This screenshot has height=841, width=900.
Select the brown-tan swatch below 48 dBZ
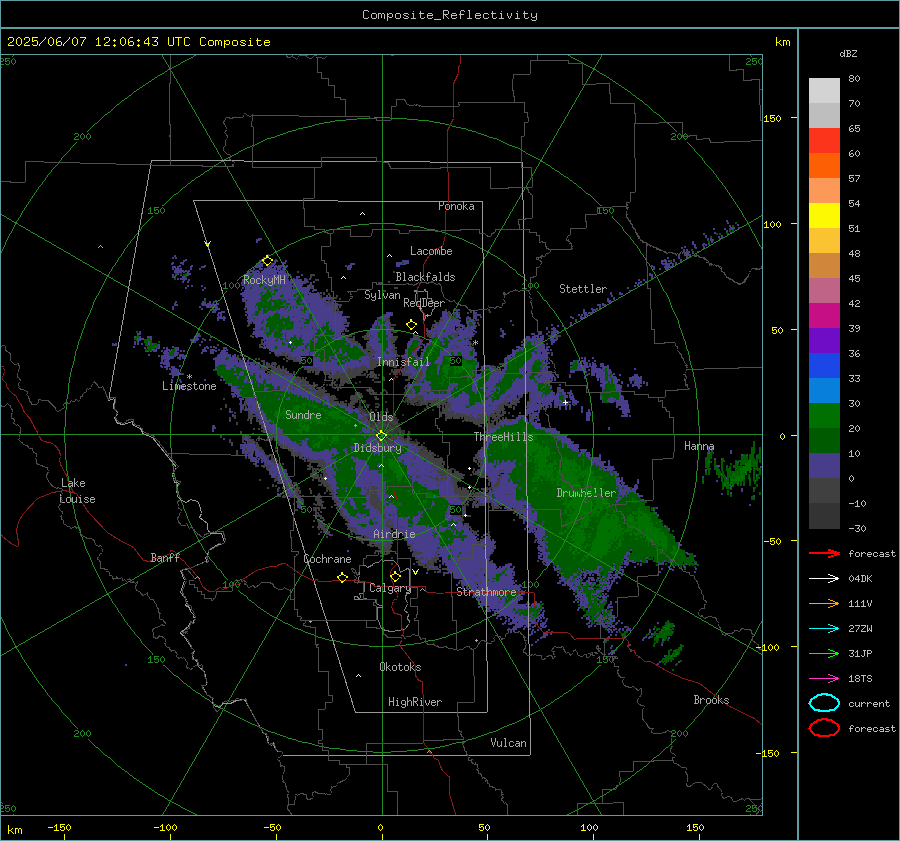824,266
